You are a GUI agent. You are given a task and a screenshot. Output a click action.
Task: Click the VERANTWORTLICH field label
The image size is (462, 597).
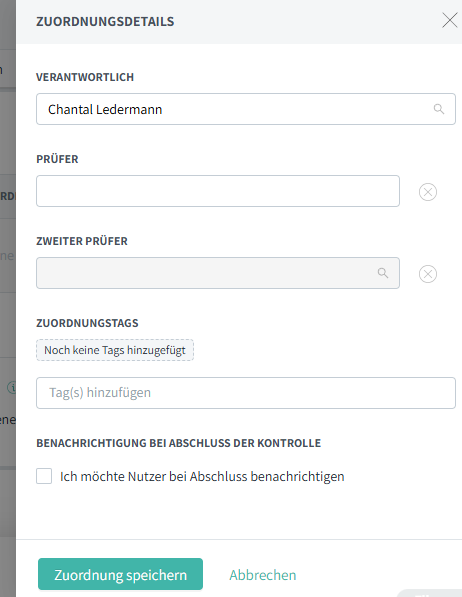click(85, 77)
